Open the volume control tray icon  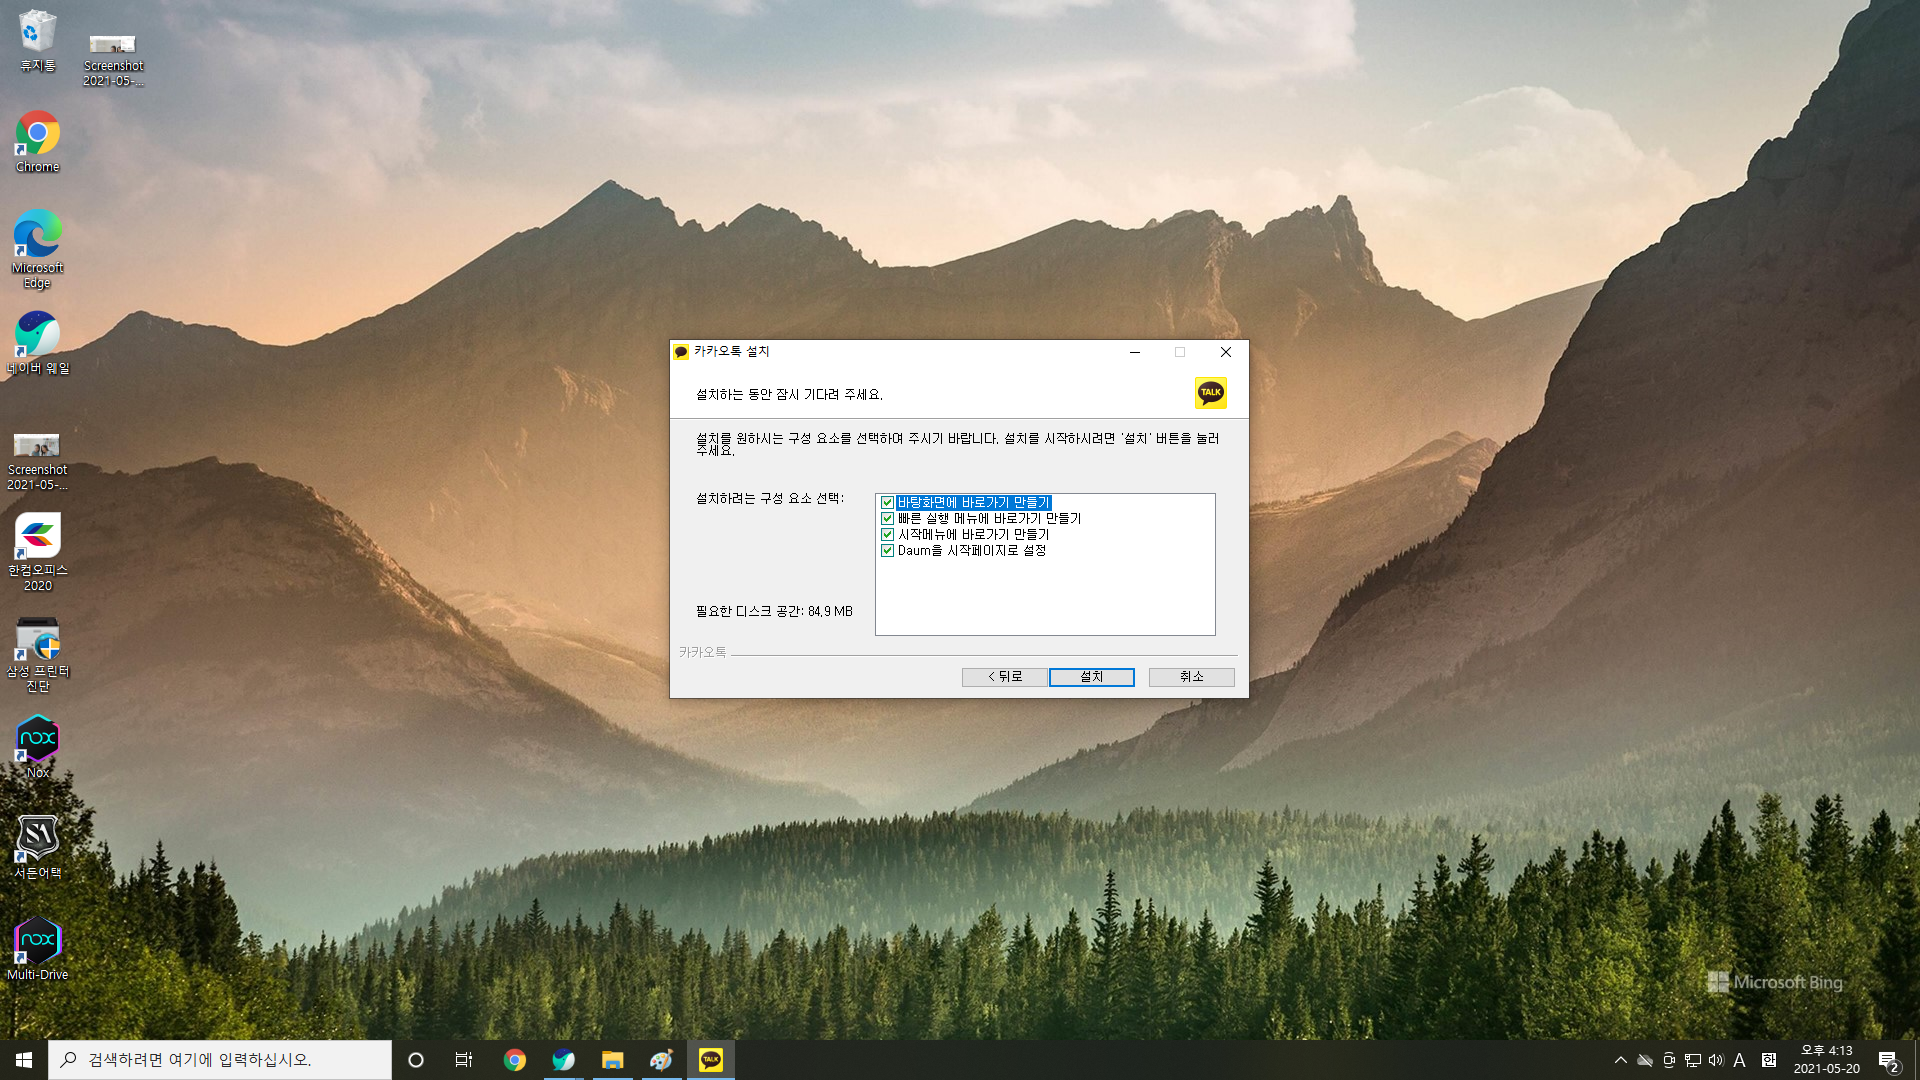(1717, 1060)
